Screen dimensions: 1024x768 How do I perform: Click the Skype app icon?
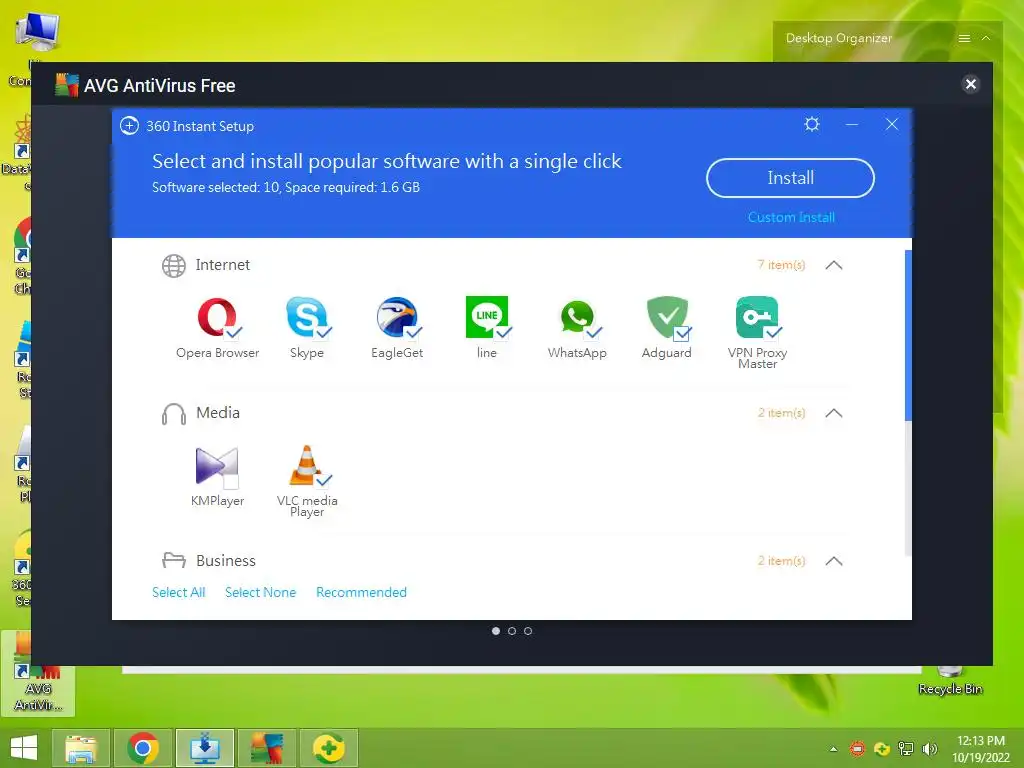coord(306,317)
